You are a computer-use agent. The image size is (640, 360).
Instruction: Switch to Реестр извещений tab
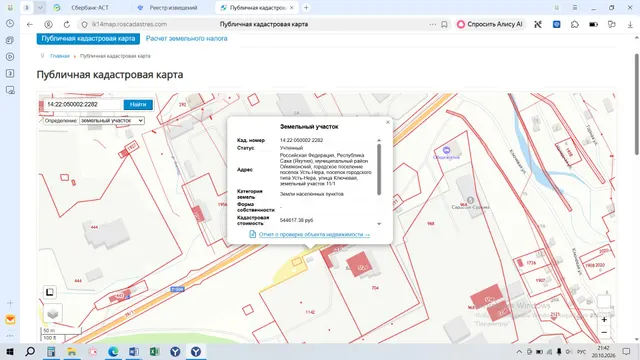tap(173, 8)
